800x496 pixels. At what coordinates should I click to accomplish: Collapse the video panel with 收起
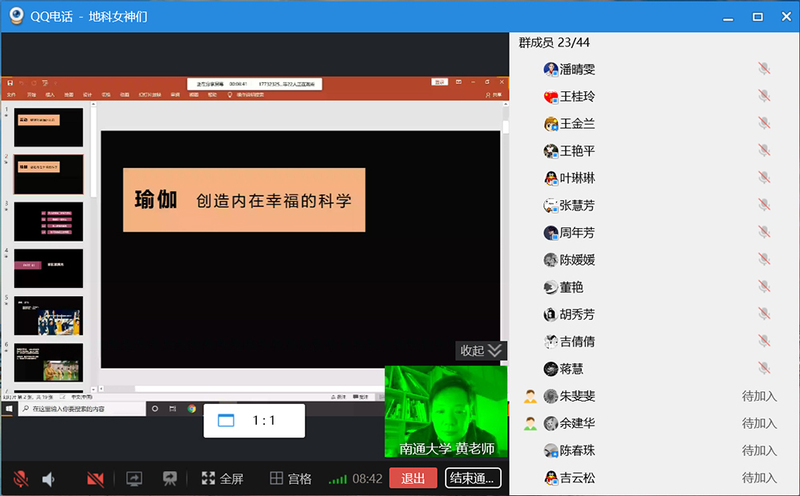pyautogui.click(x=482, y=350)
